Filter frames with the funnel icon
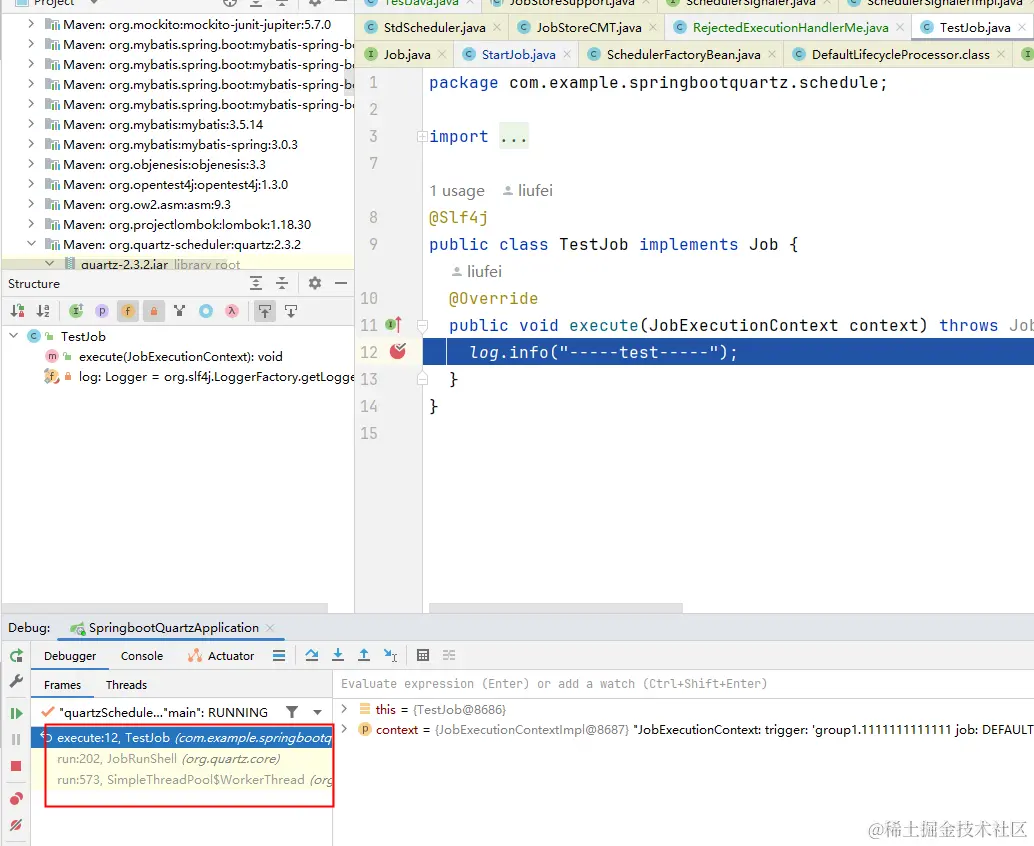 point(291,711)
